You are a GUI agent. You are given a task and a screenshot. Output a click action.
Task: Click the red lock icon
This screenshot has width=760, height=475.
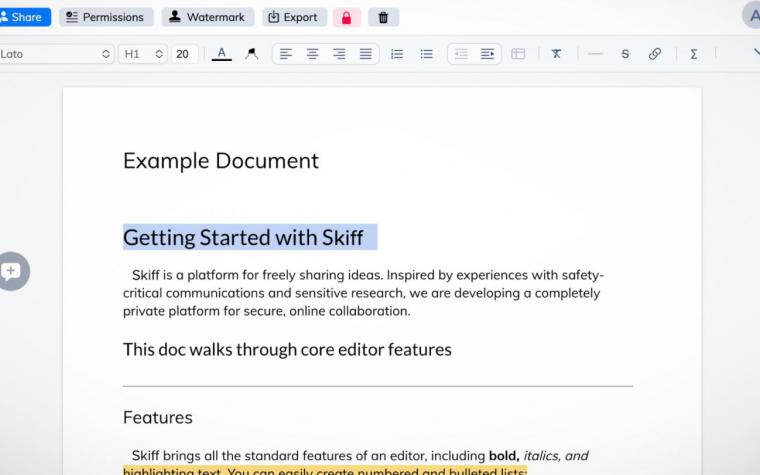click(347, 17)
